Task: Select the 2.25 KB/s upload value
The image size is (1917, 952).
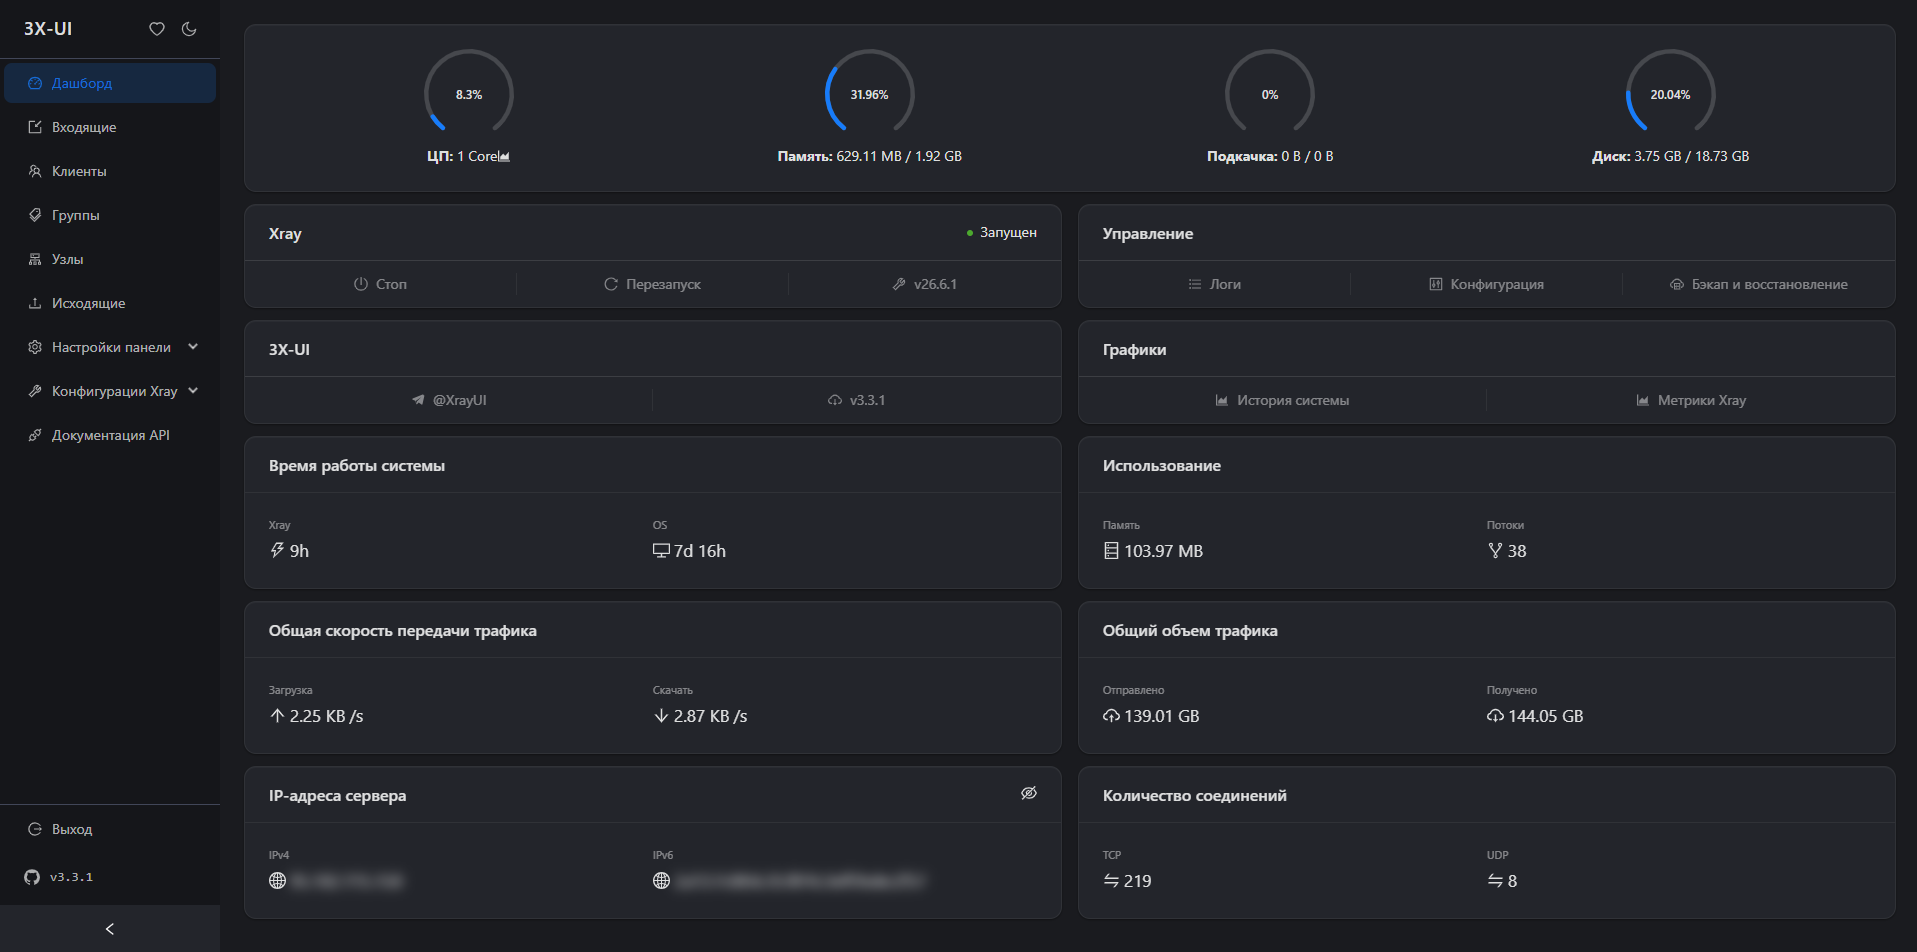Action: point(327,716)
